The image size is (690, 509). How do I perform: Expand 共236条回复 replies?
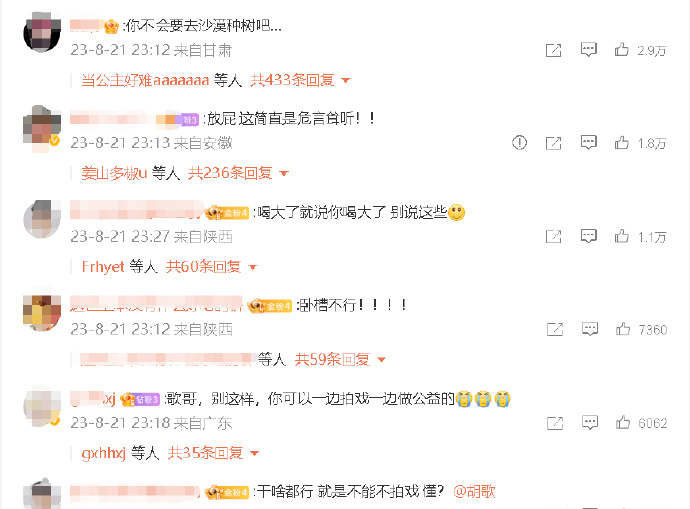pyautogui.click(x=238, y=173)
